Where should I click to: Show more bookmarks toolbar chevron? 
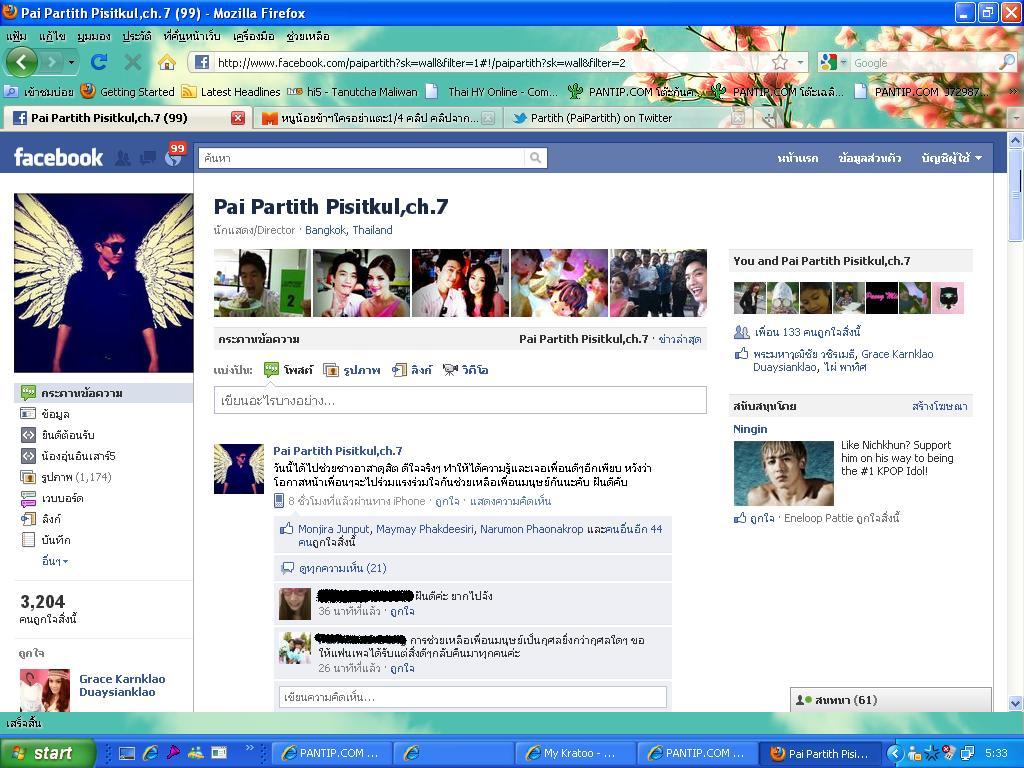1014,92
